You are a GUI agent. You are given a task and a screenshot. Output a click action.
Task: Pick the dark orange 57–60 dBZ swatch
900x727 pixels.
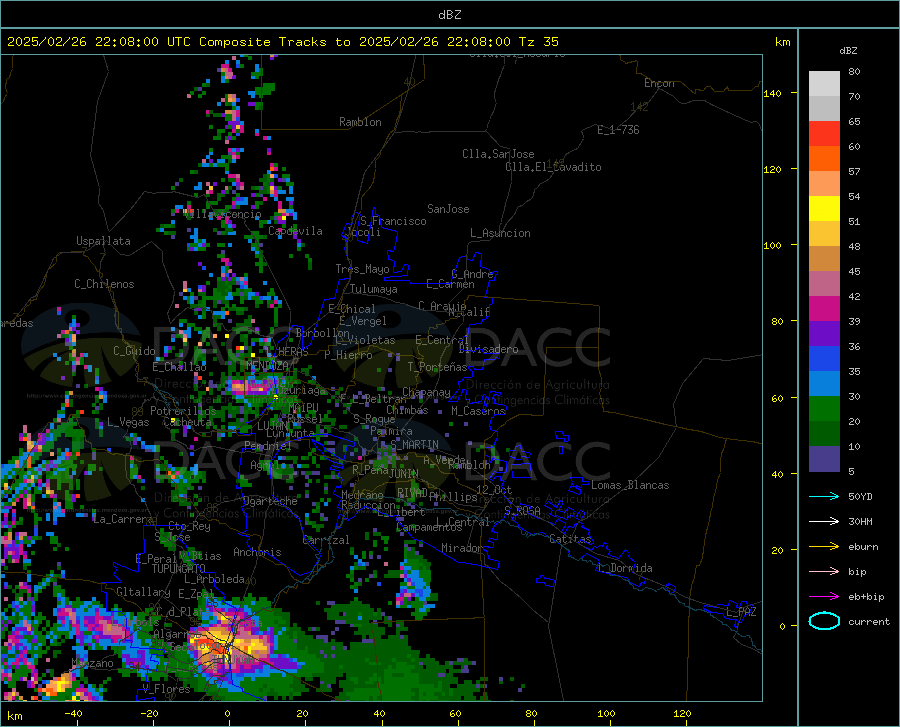point(824,159)
